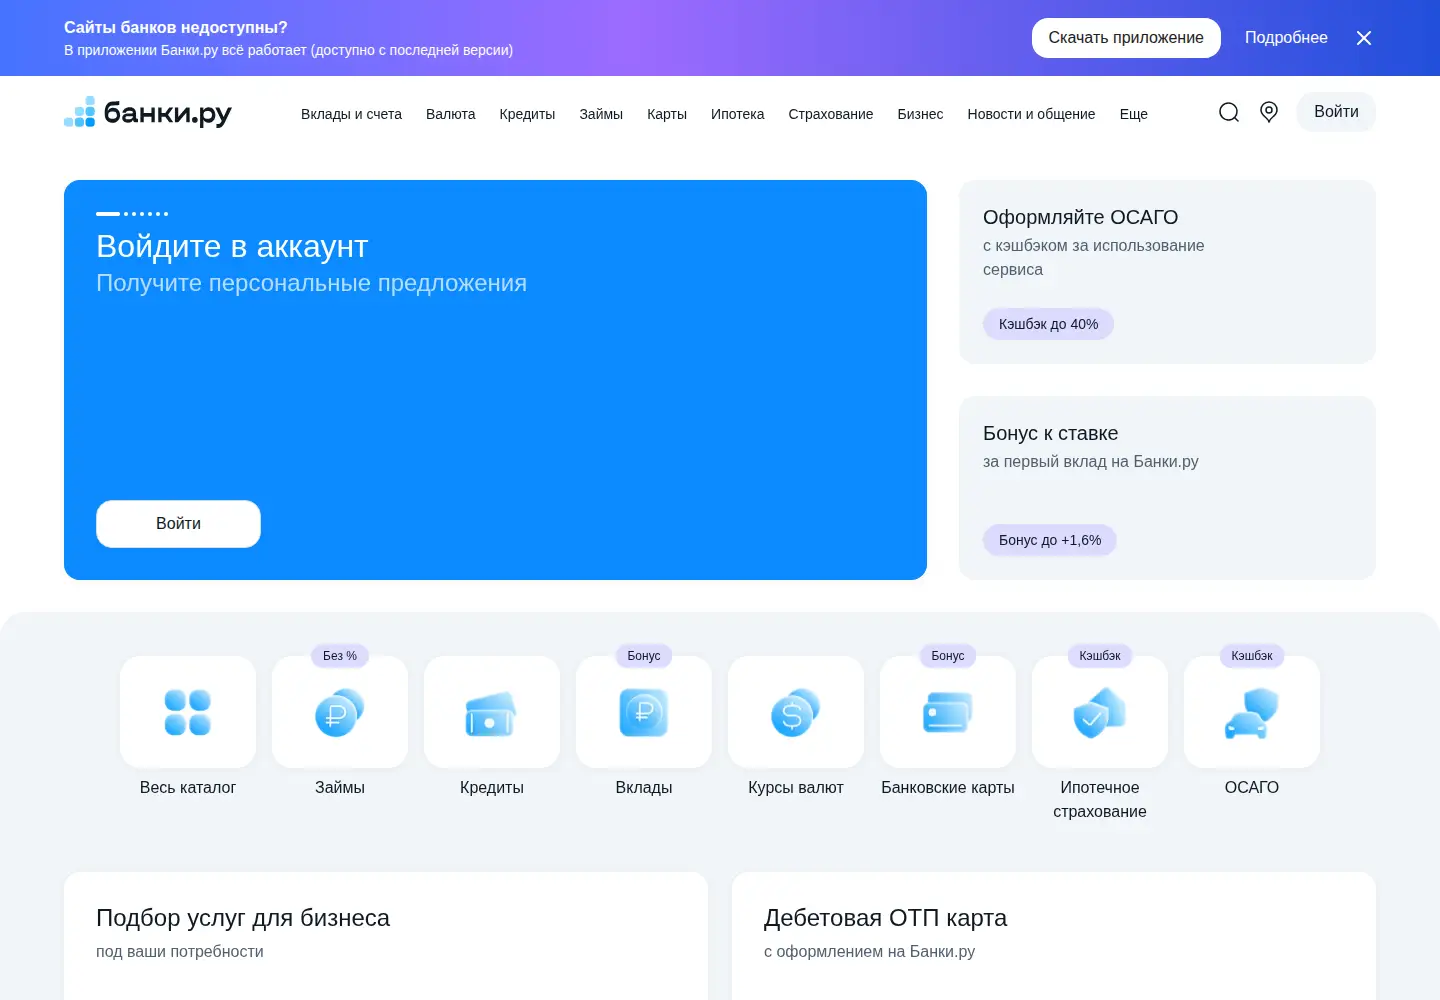
Task: Select the active first carousel slide indicator
Action: click(108, 214)
